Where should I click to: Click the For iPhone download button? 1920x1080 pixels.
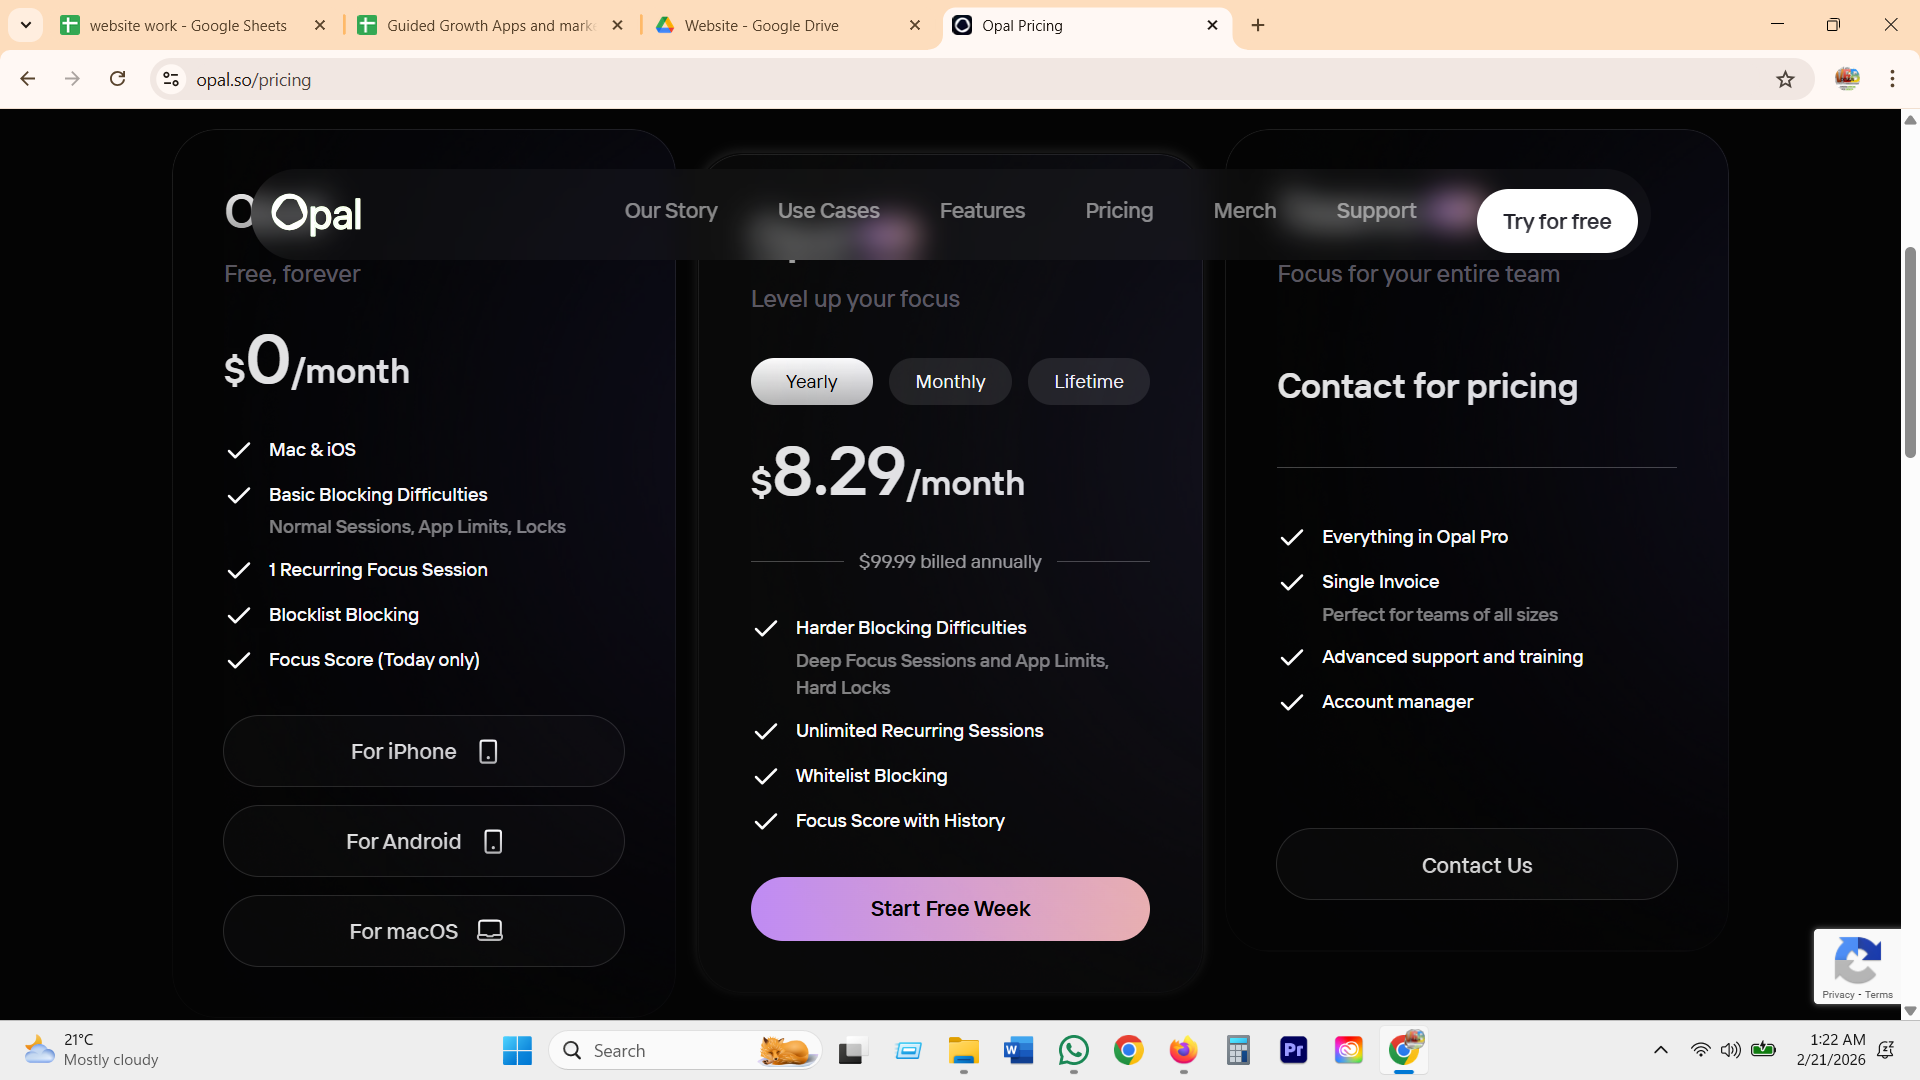pyautogui.click(x=424, y=751)
